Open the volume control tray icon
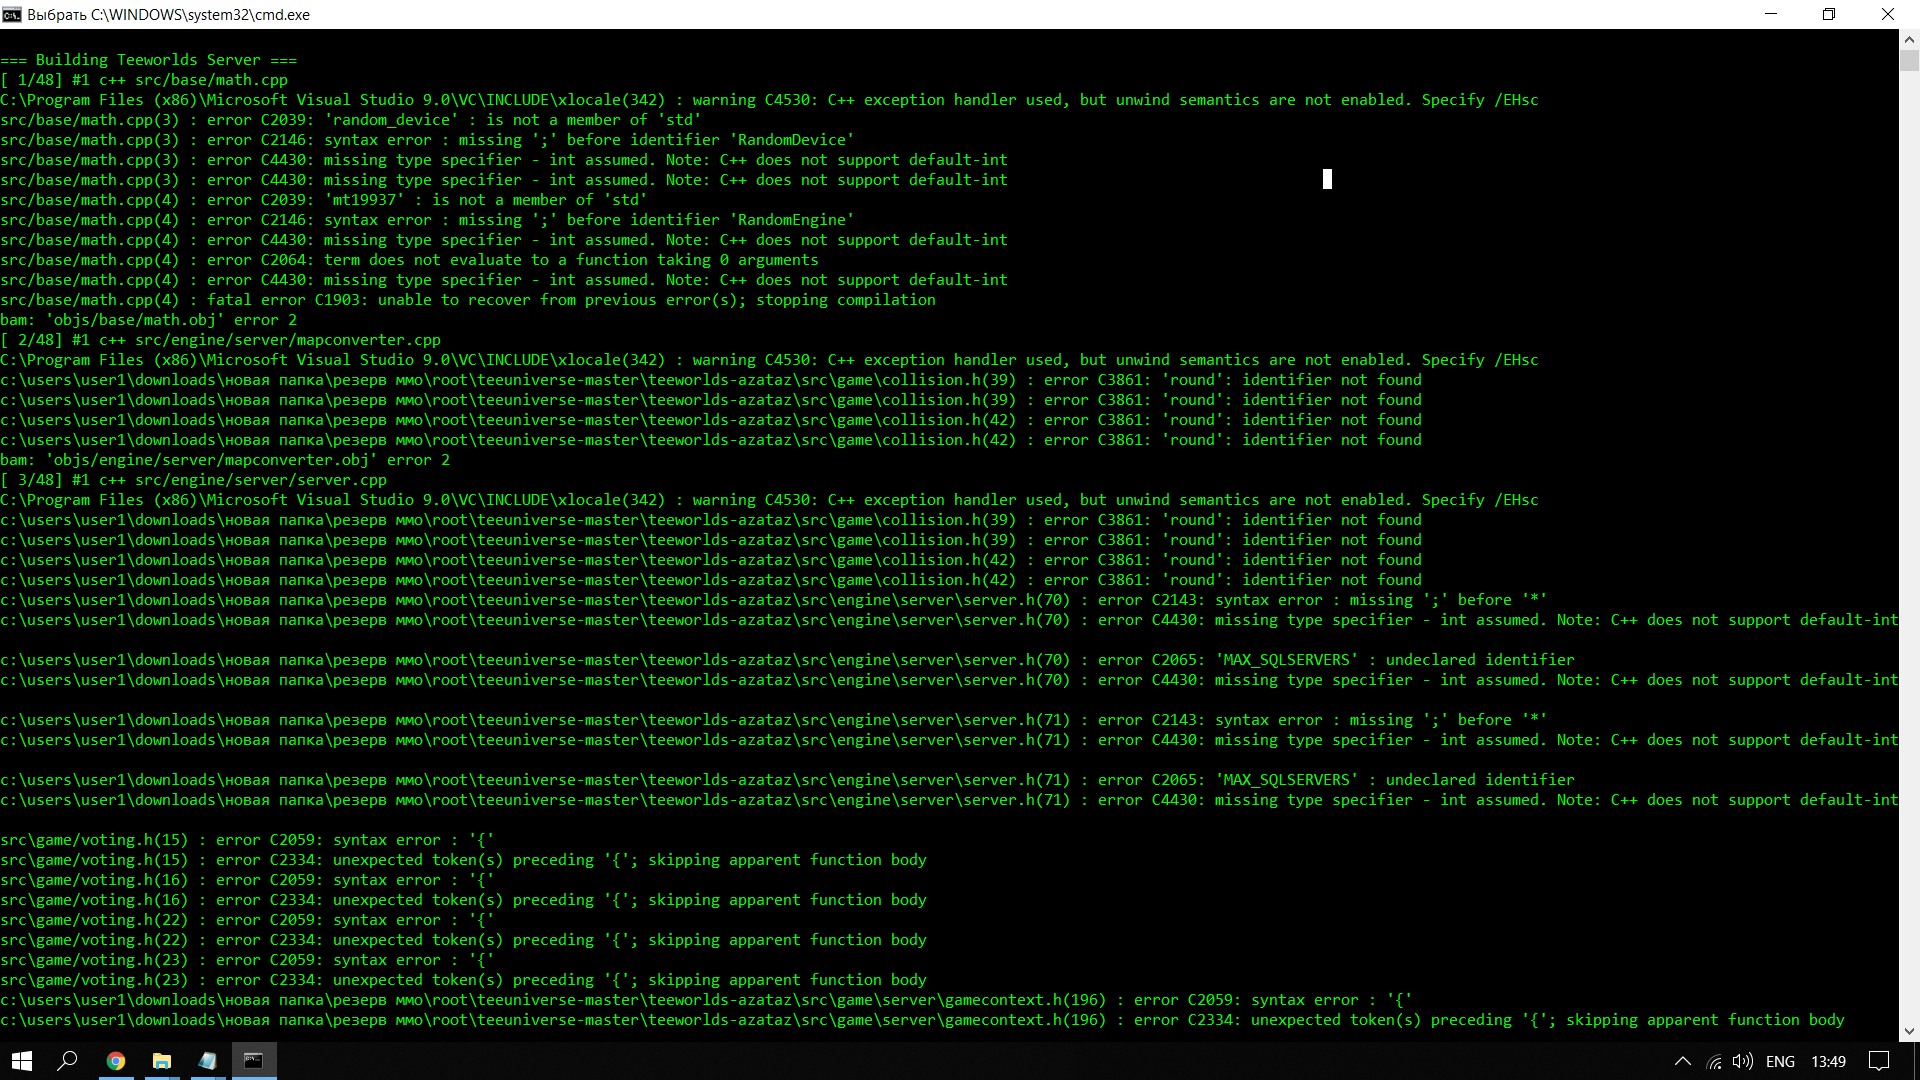The width and height of the screenshot is (1920, 1080). 1742,1062
